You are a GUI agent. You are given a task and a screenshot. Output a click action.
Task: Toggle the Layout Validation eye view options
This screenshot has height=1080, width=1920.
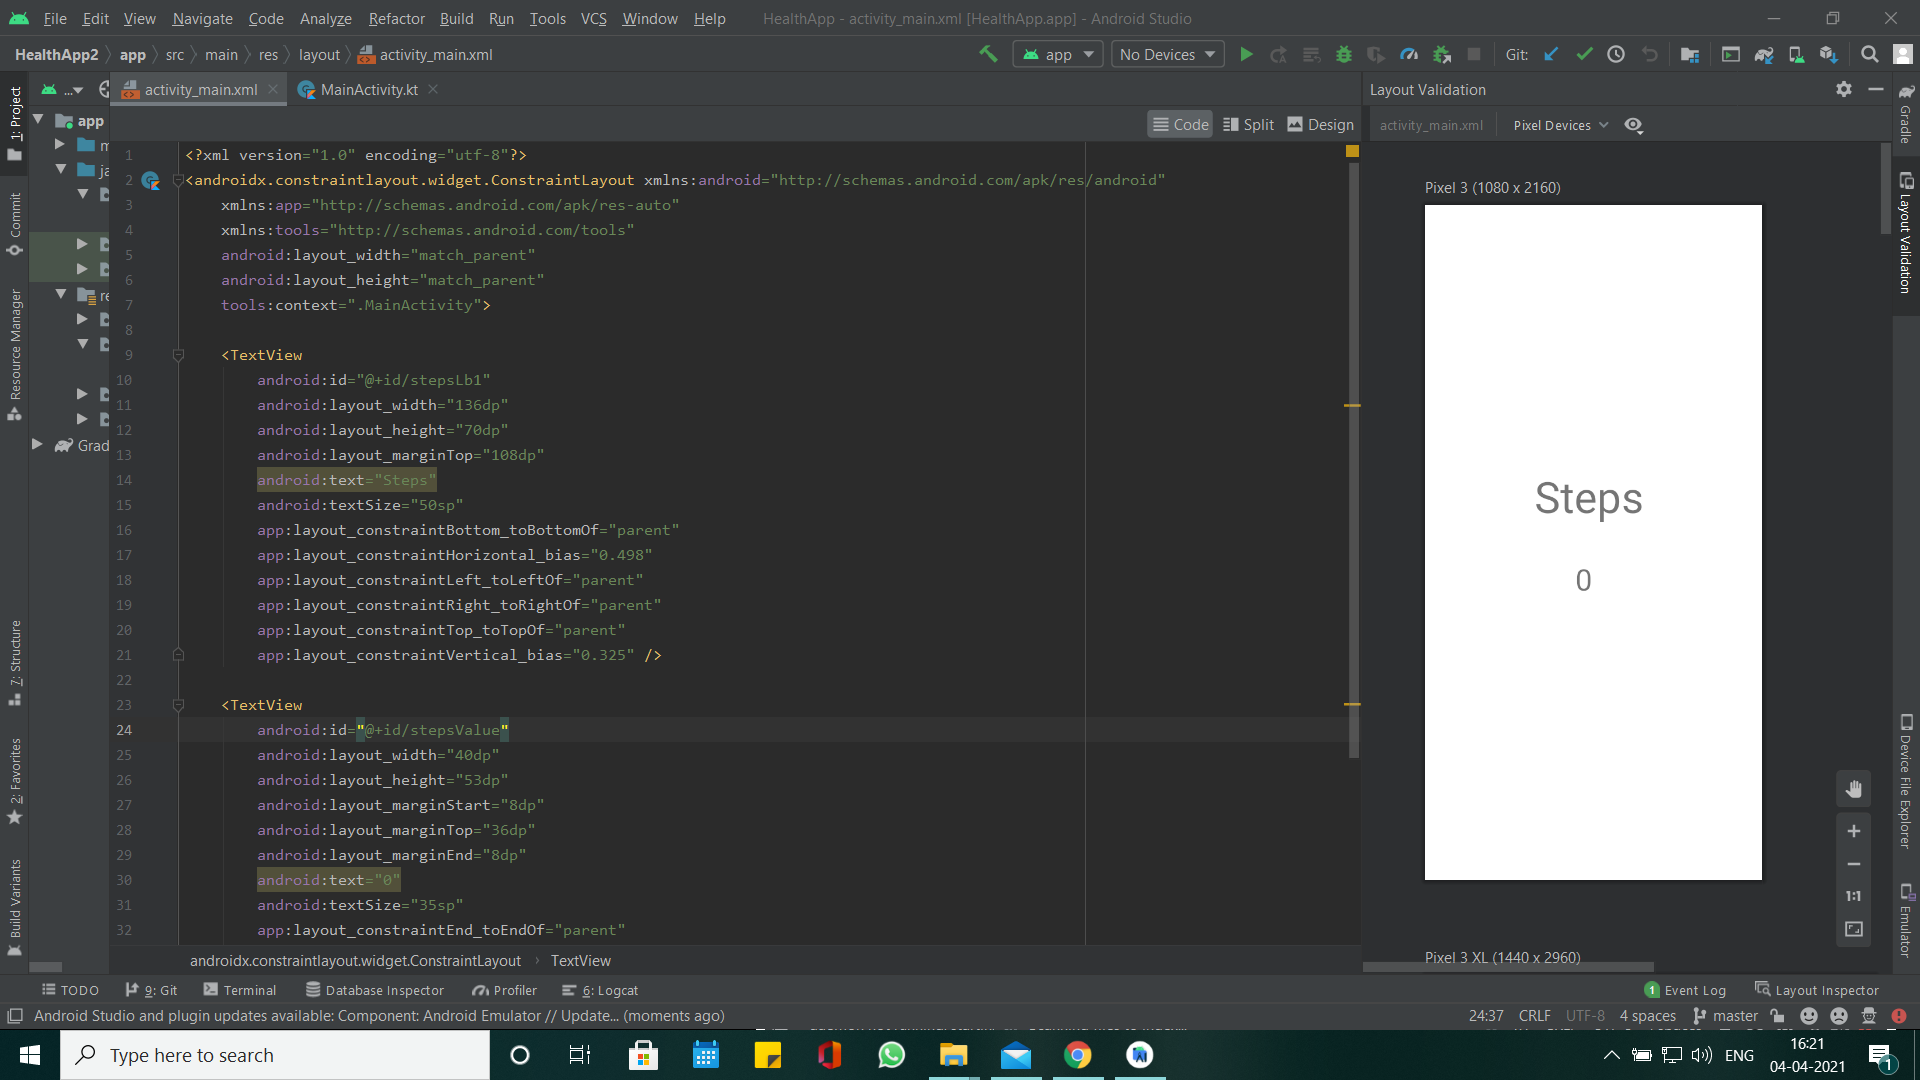1634,125
